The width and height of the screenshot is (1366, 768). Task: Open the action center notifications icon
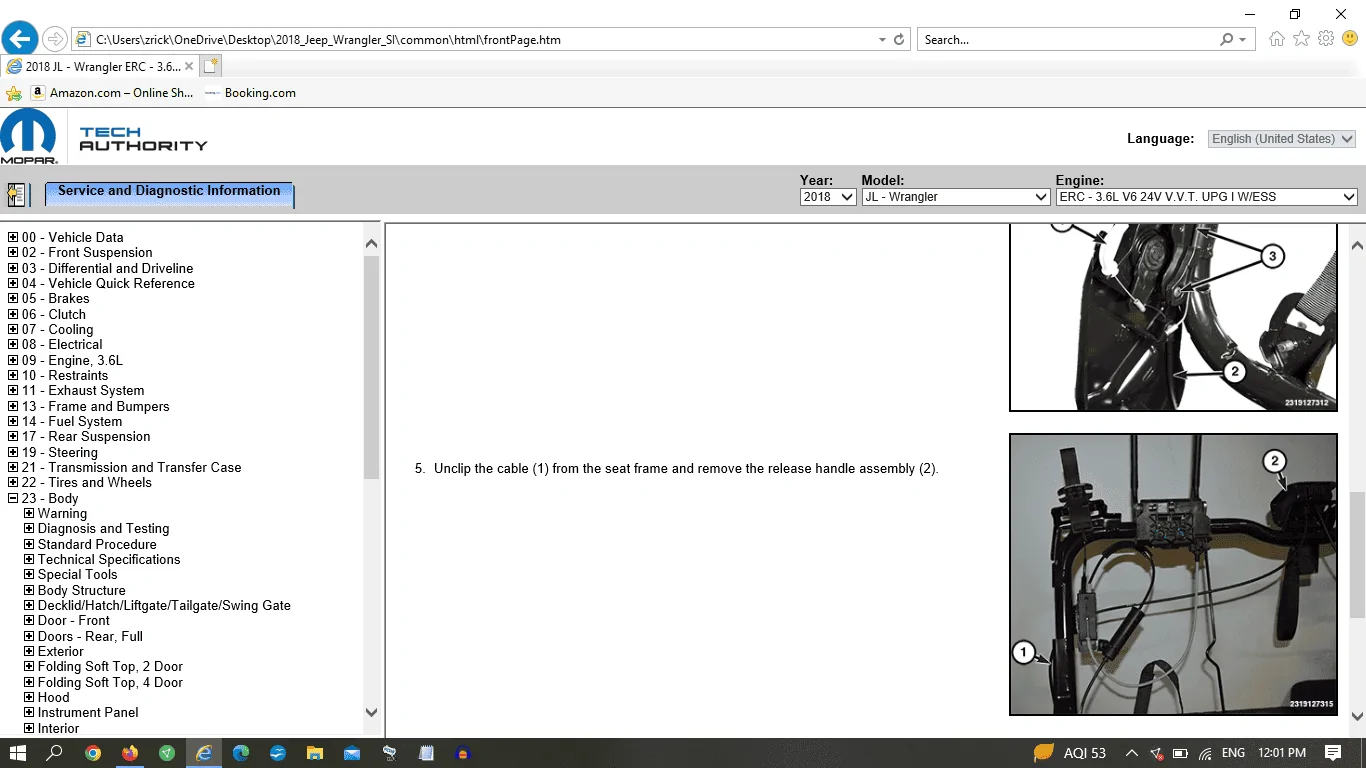[x=1333, y=753]
